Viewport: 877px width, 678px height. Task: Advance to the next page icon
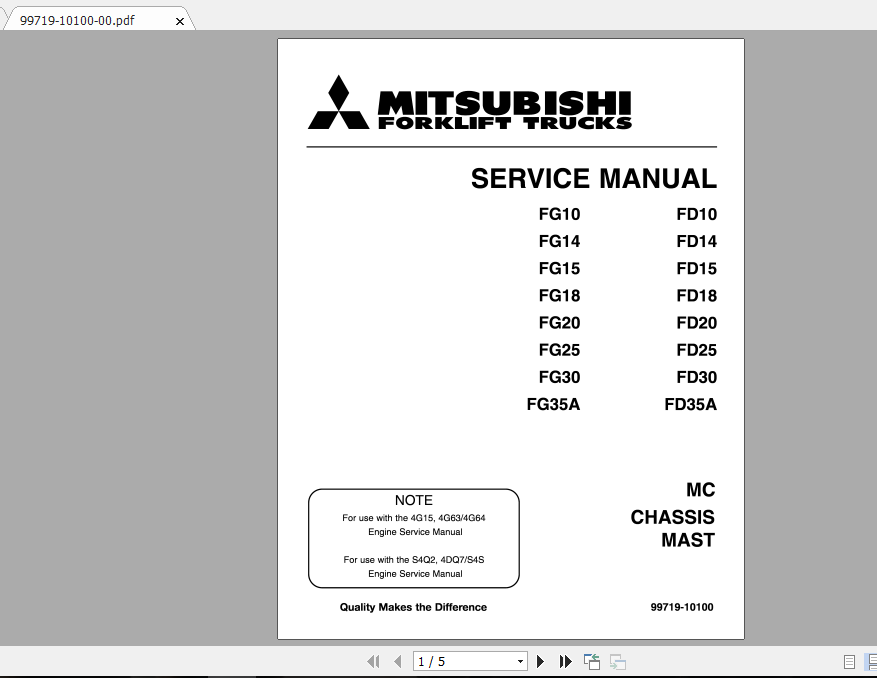click(541, 661)
